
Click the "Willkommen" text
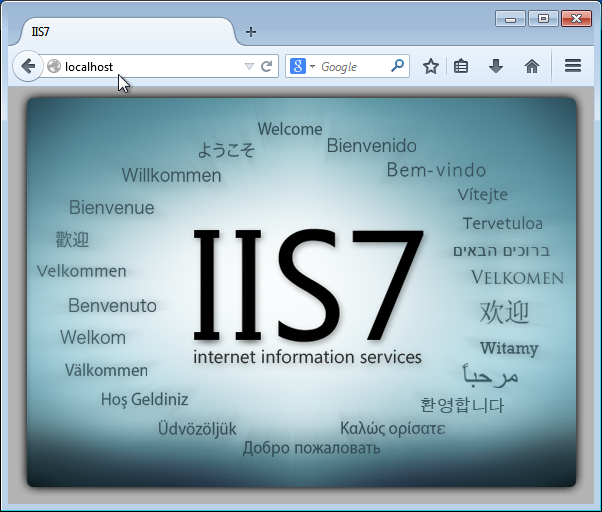pyautogui.click(x=172, y=175)
